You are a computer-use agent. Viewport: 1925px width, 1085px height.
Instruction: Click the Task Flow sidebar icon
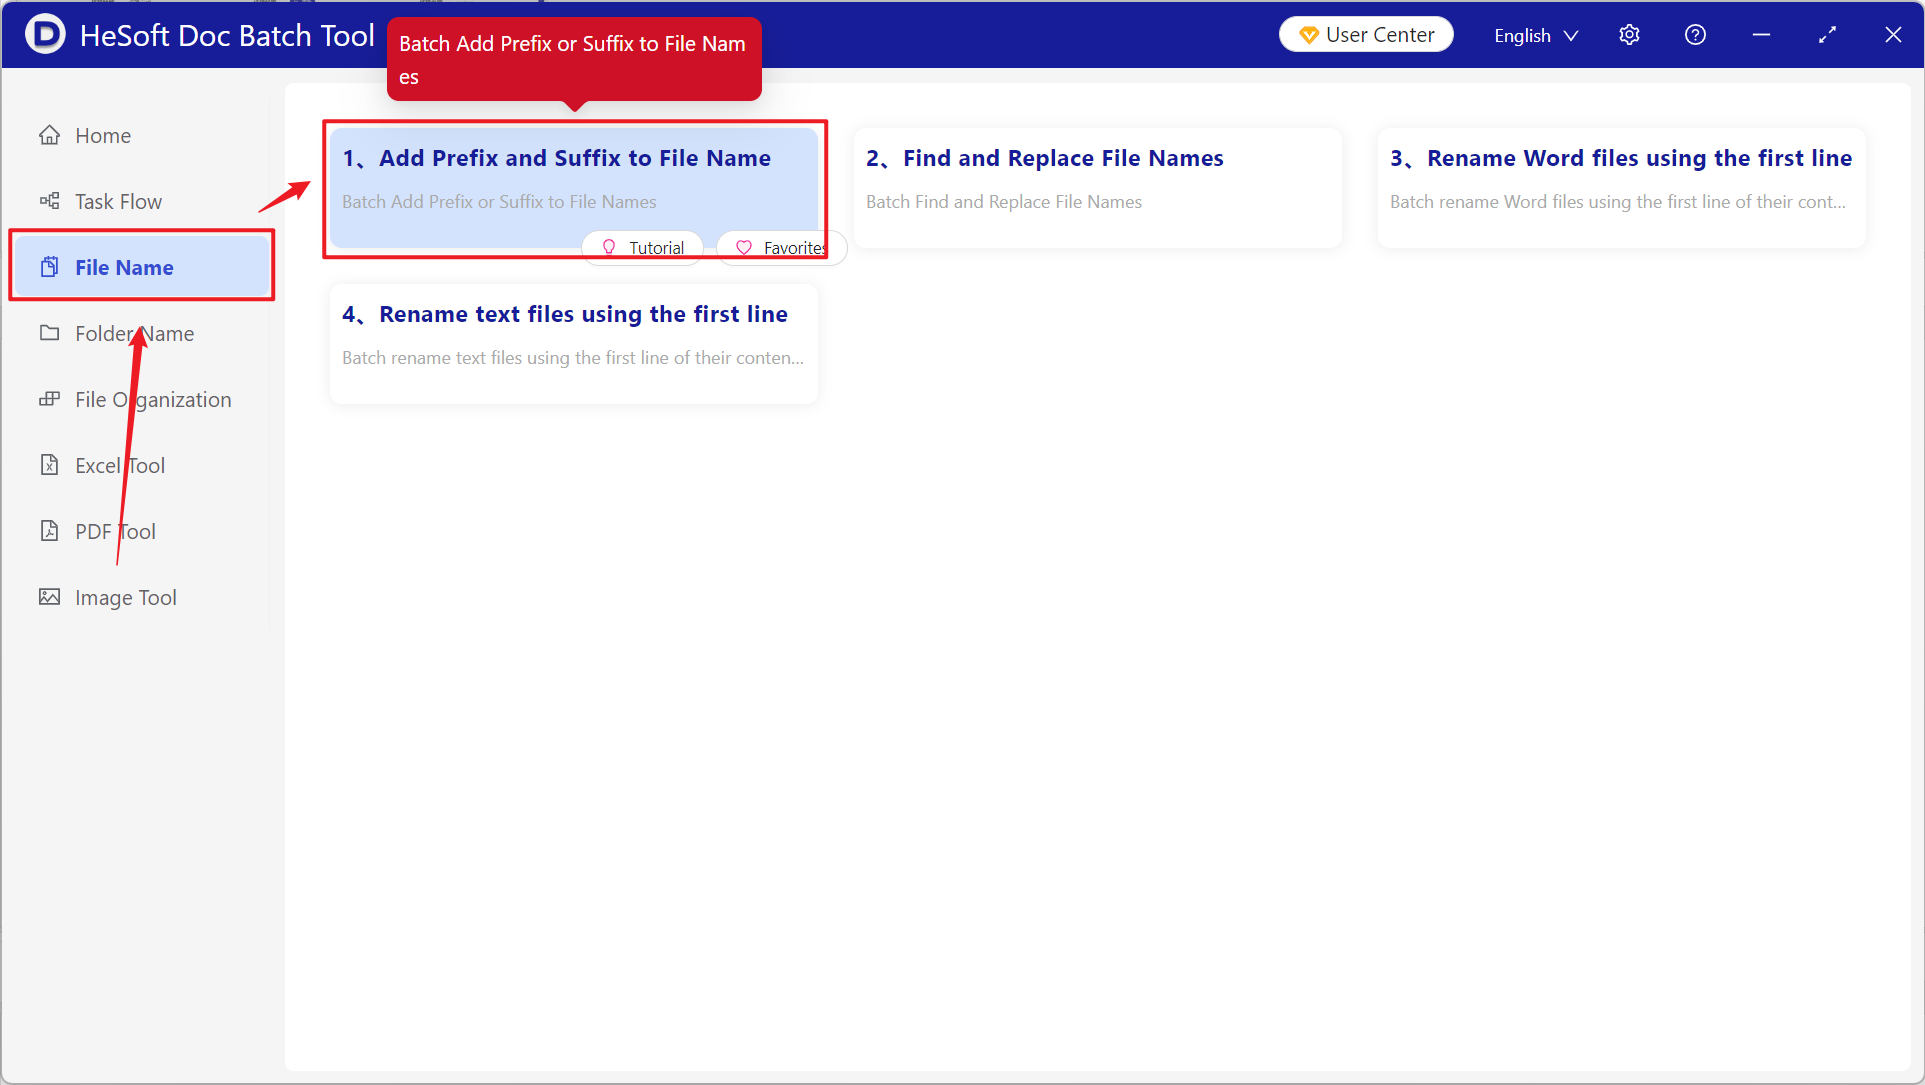coord(49,201)
